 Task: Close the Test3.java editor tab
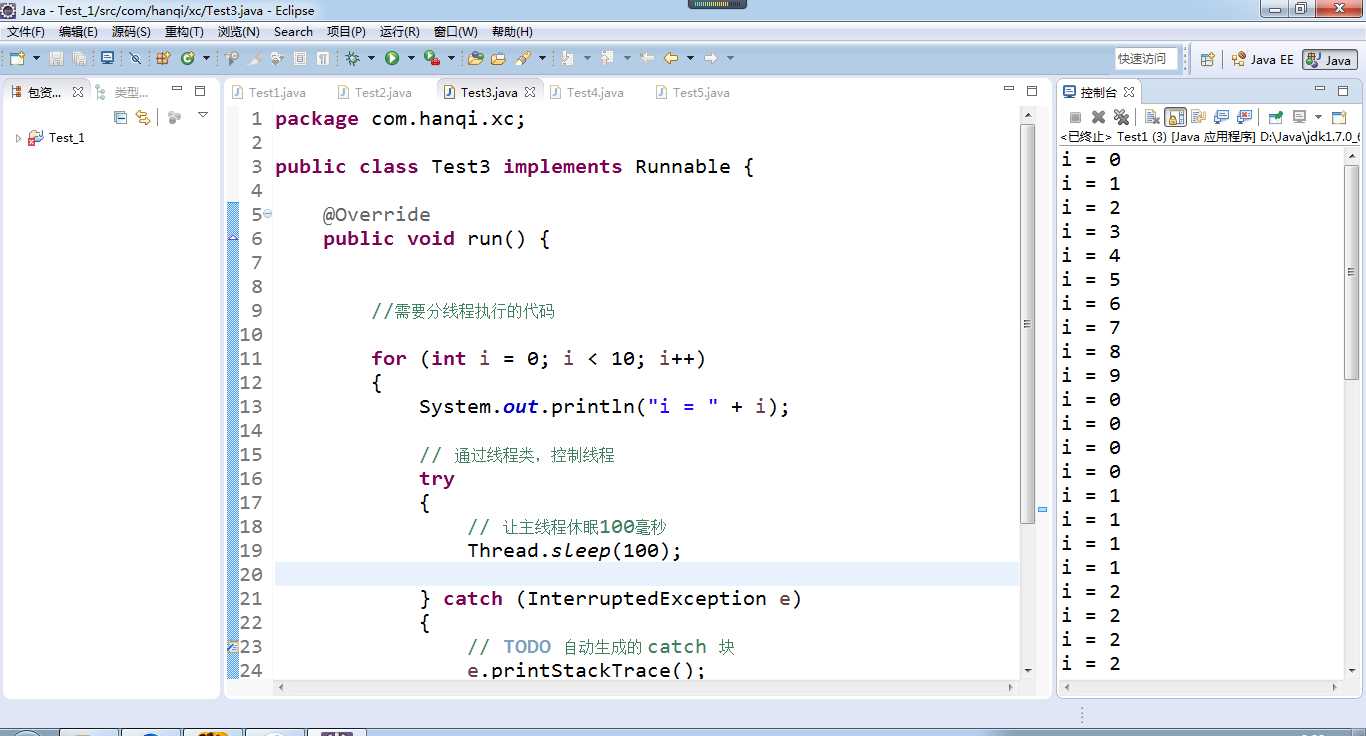pos(530,92)
